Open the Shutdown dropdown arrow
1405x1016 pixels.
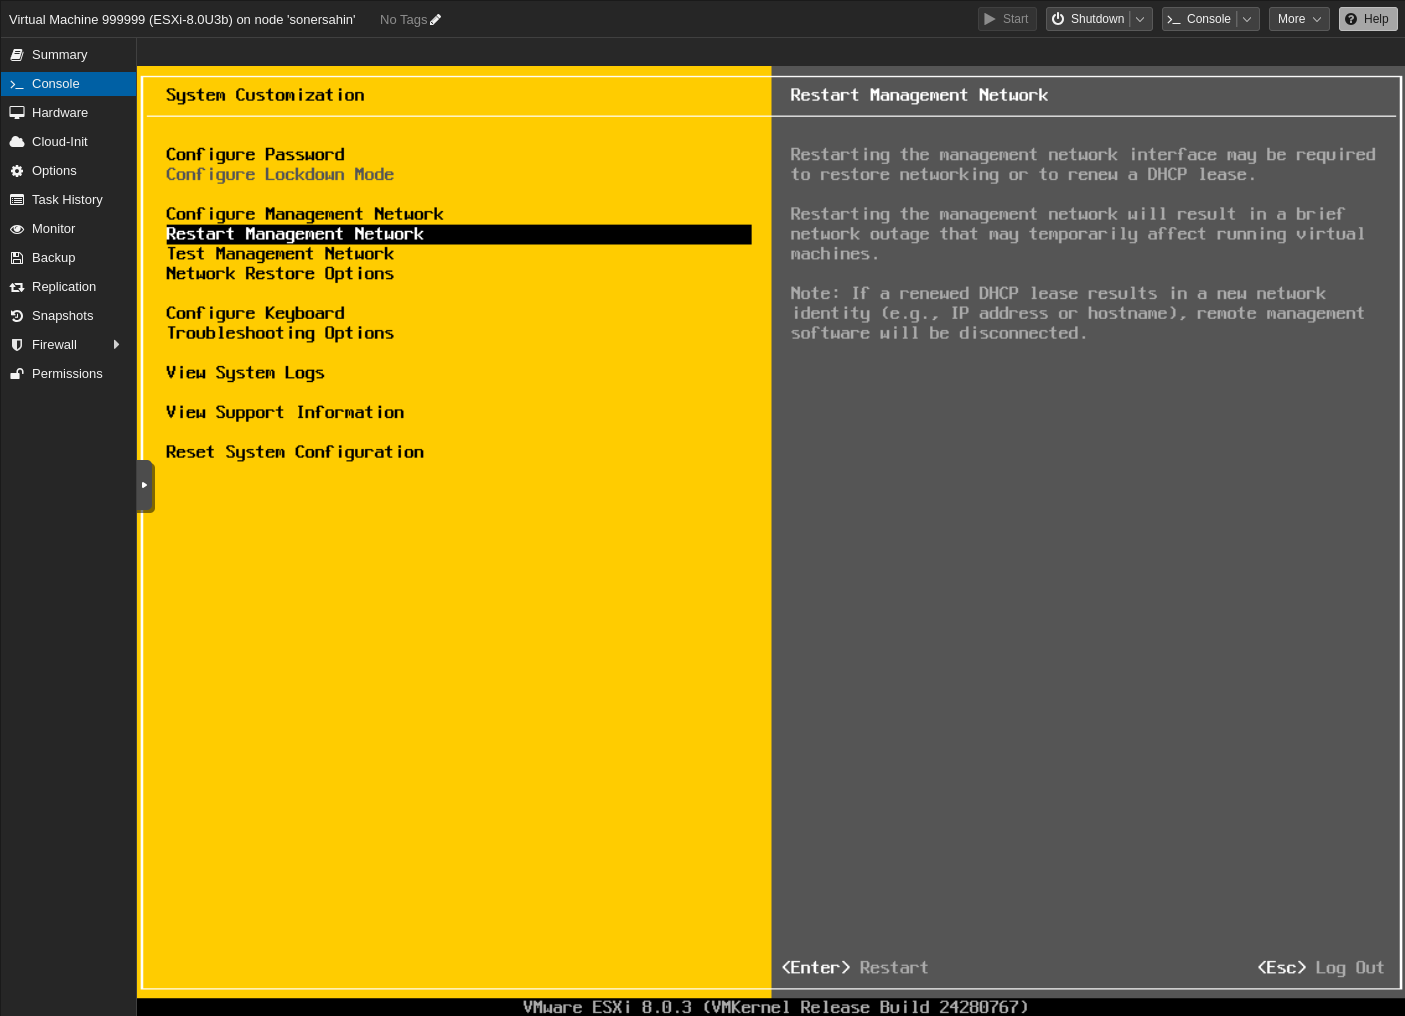pyautogui.click(x=1140, y=18)
